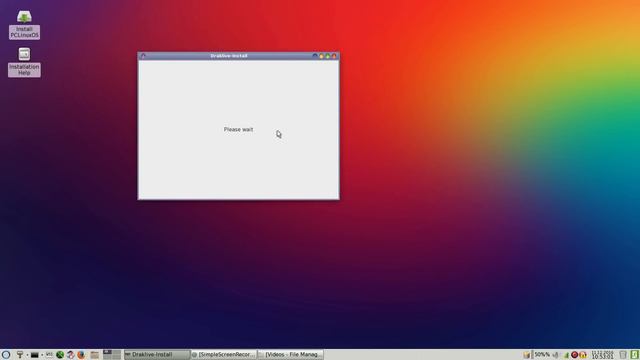The image size is (640, 360).
Task: Maximize the Draklive-Install window
Action: [328, 56]
